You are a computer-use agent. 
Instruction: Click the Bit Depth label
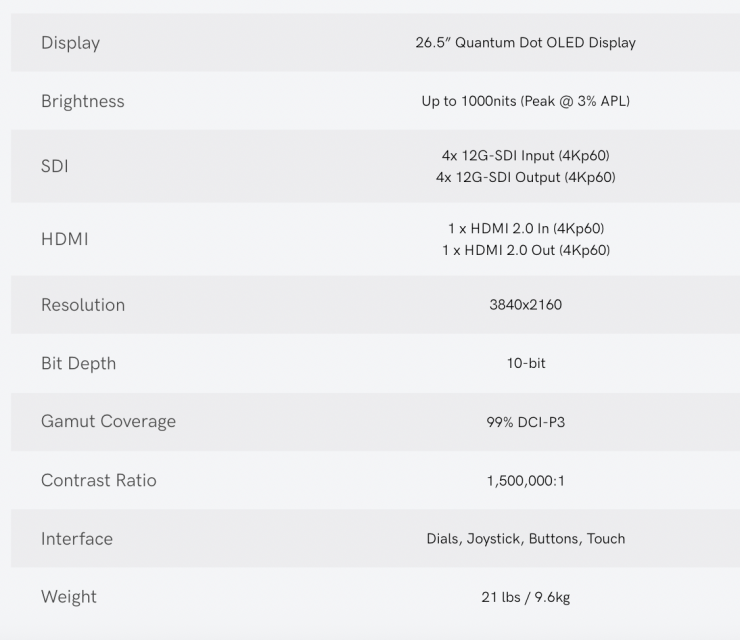click(78, 363)
